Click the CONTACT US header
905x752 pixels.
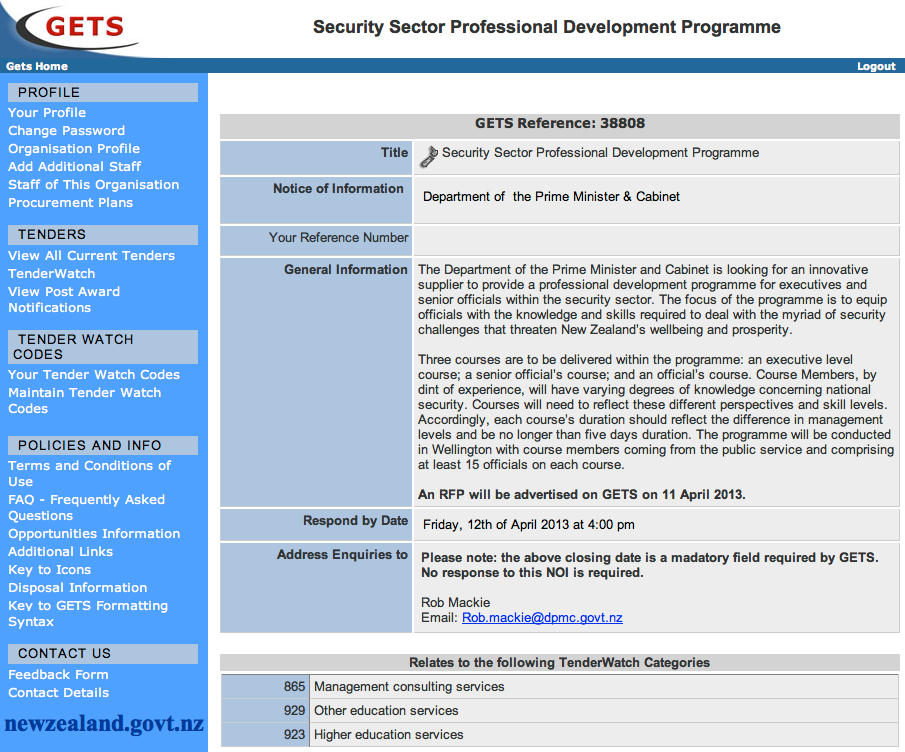(103, 653)
